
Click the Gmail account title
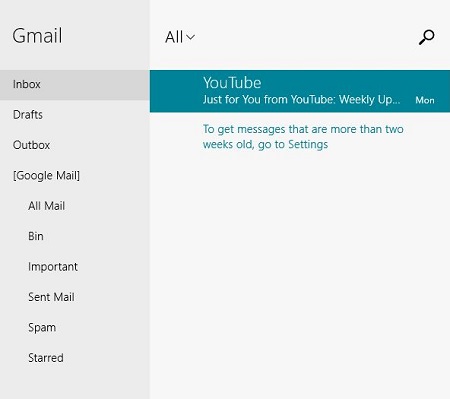click(x=37, y=36)
